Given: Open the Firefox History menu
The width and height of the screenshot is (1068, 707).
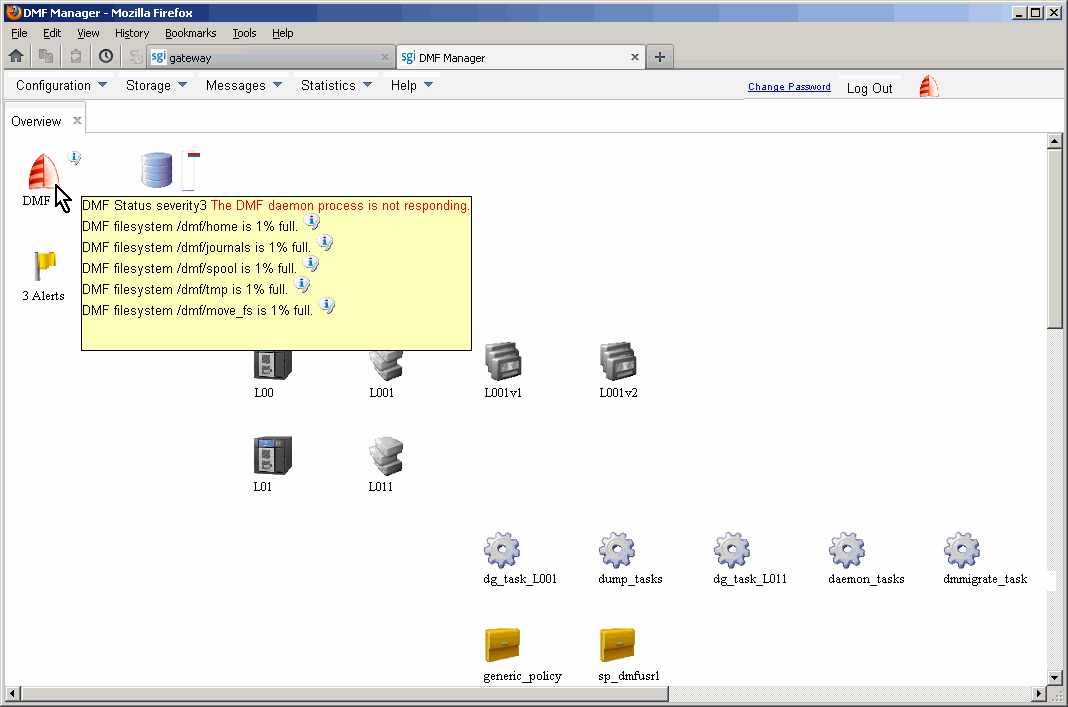Looking at the screenshot, I should point(131,33).
